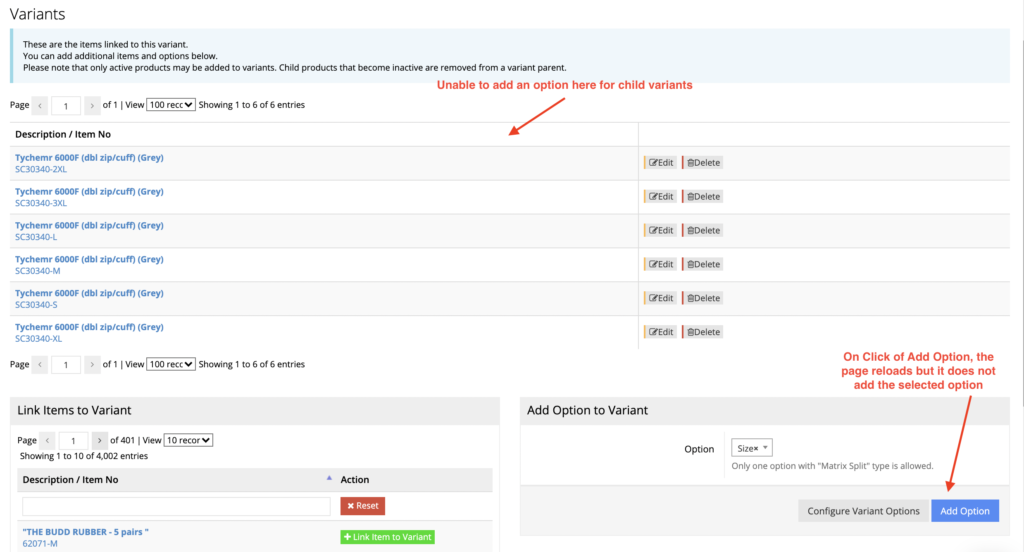Open the Tychemr 6000F SC30340-2XL product link

pyautogui.click(x=89, y=158)
